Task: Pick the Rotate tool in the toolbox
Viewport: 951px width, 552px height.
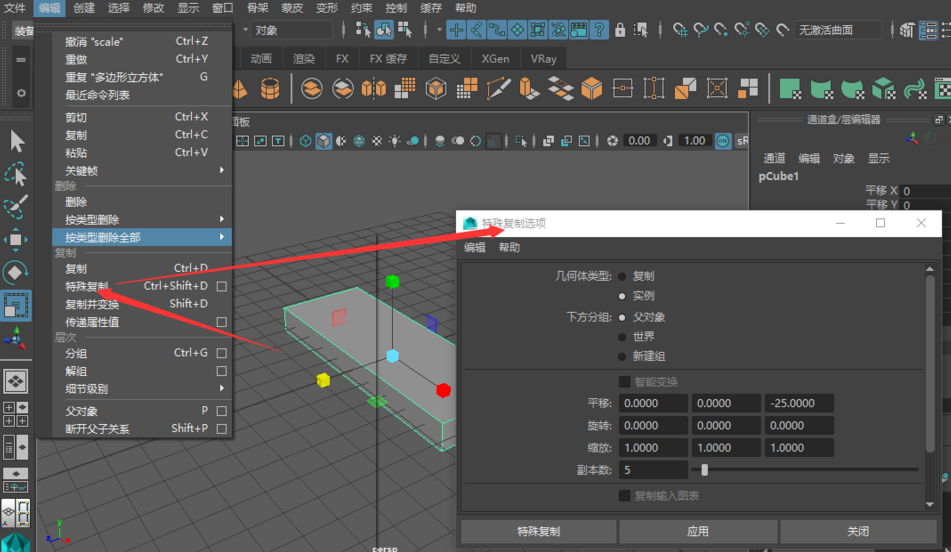Action: point(17,273)
